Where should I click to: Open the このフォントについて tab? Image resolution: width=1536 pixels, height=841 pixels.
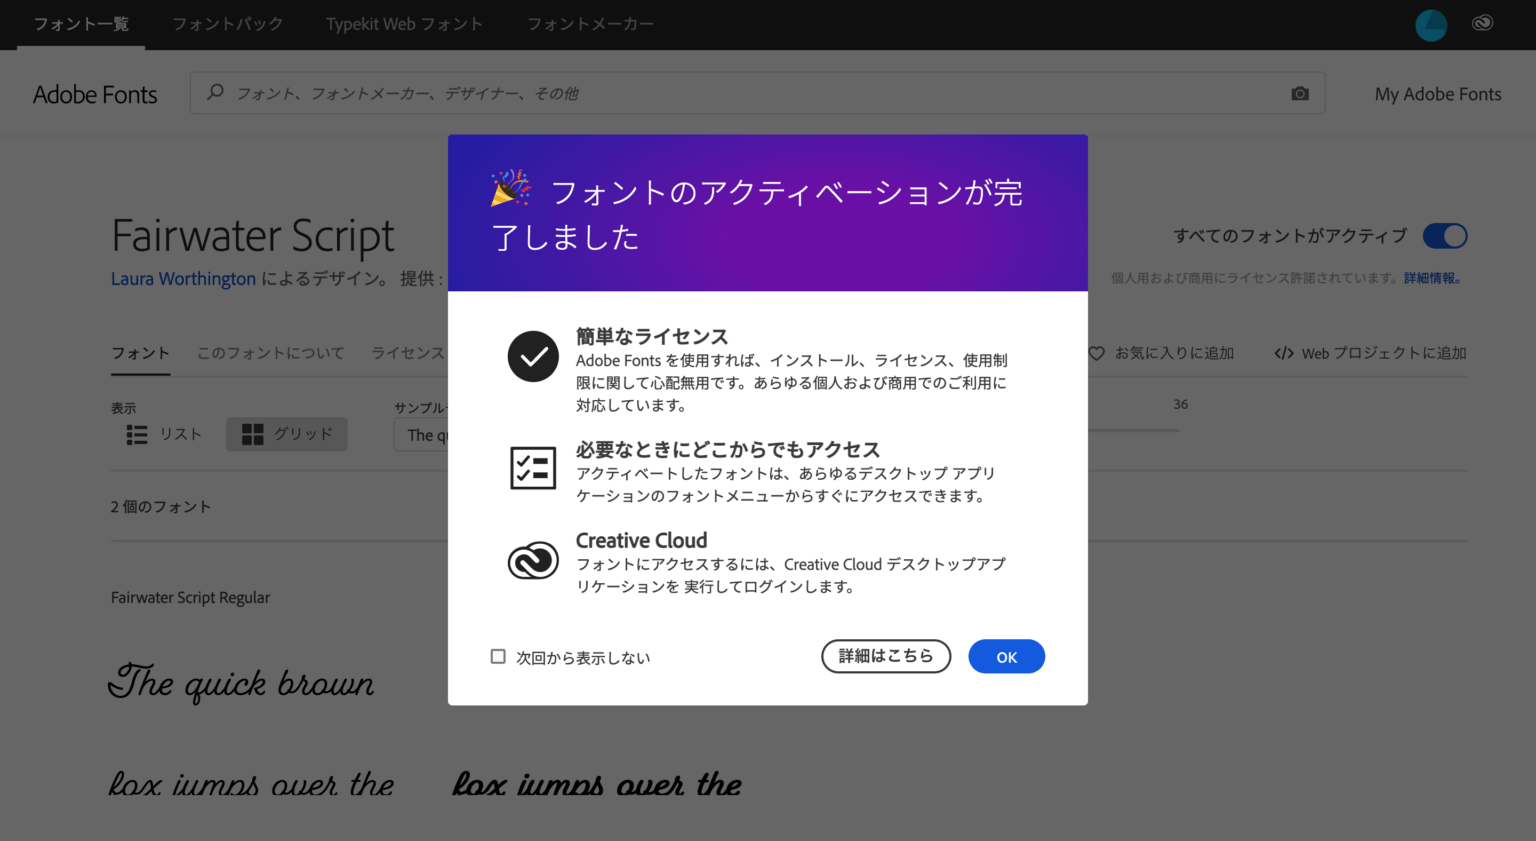[270, 352]
